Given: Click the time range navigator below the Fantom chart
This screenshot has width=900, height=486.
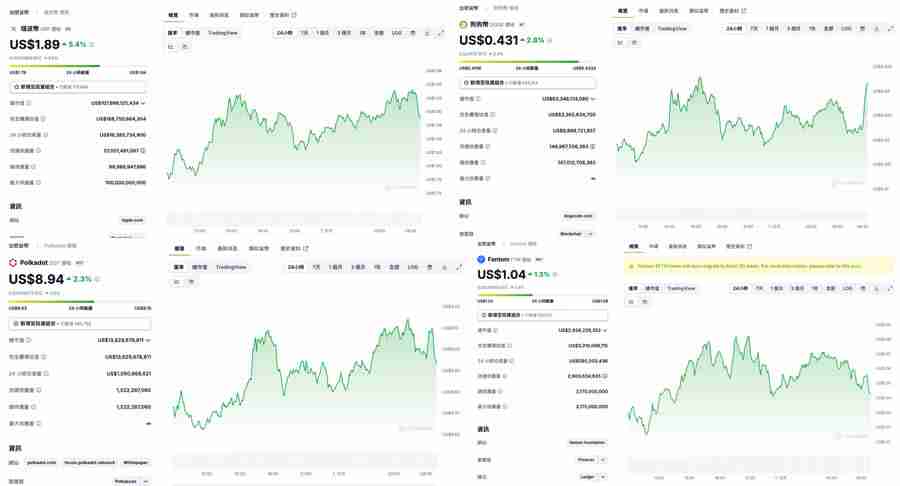Looking at the screenshot, I should 758,466.
